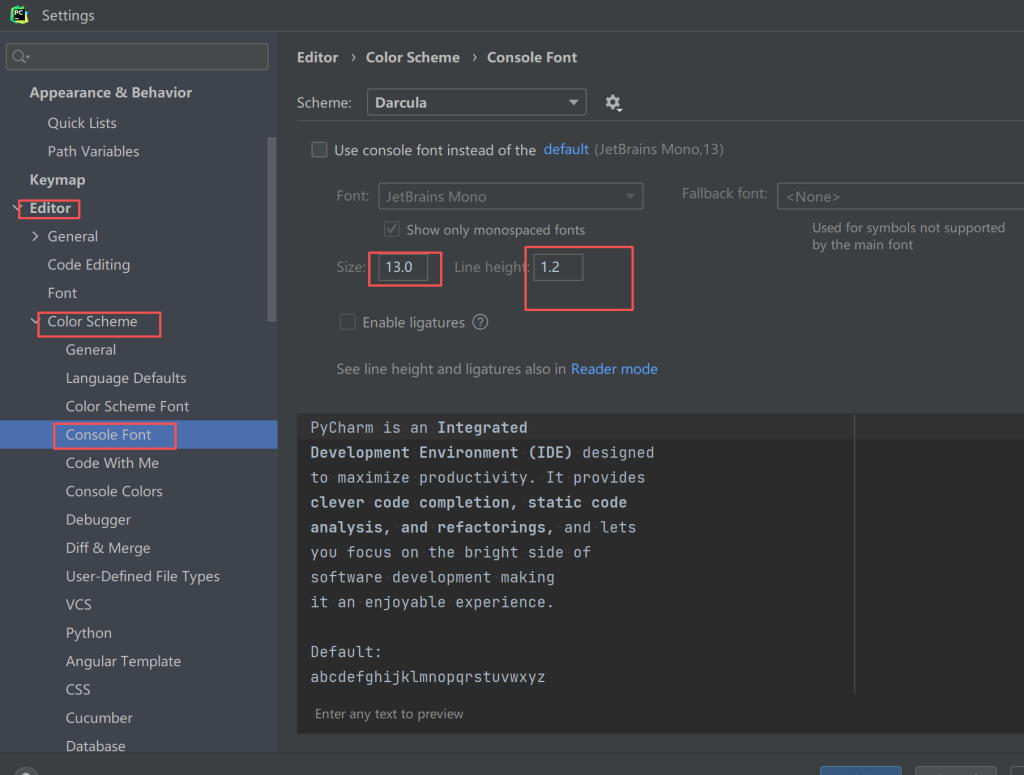This screenshot has width=1024, height=775.
Task: Open Color Scheme Font settings page
Action: [127, 406]
